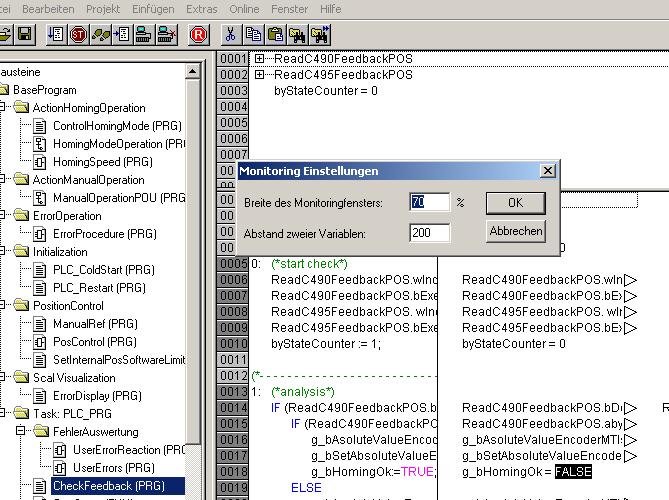
Task: Click the Copy icon in toolbar
Action: 253,34
